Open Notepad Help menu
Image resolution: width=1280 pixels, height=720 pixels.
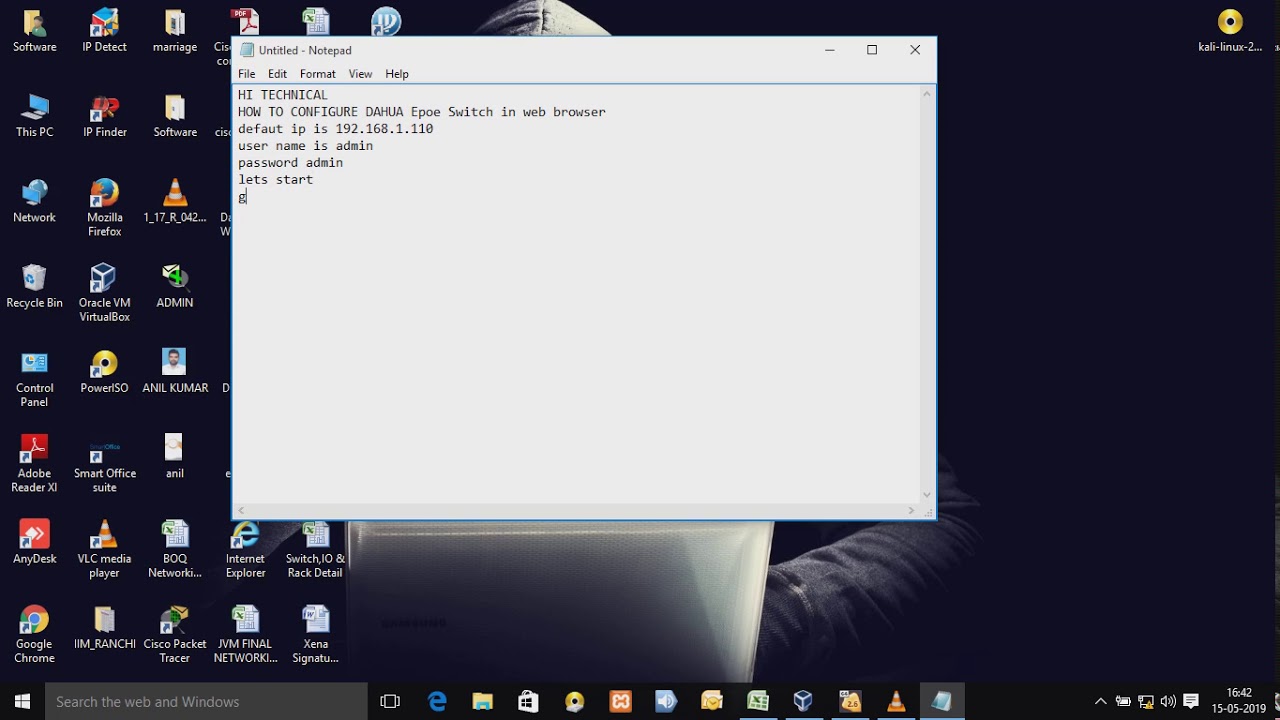397,74
